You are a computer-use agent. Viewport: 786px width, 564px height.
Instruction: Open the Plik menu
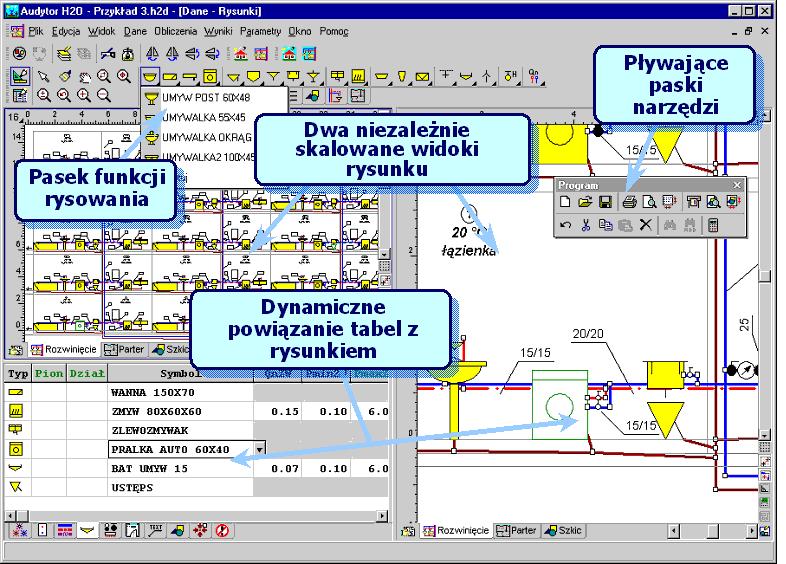point(36,31)
